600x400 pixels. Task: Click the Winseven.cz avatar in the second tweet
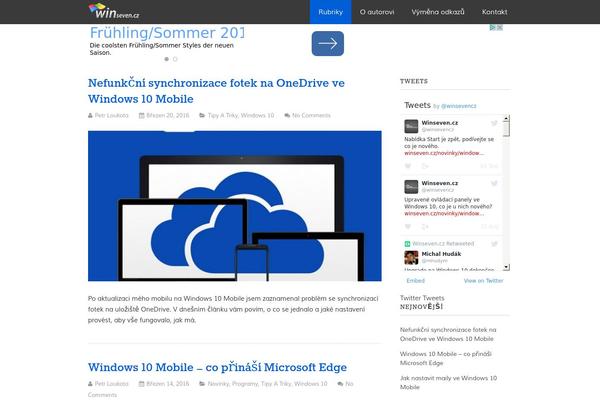[x=411, y=187]
